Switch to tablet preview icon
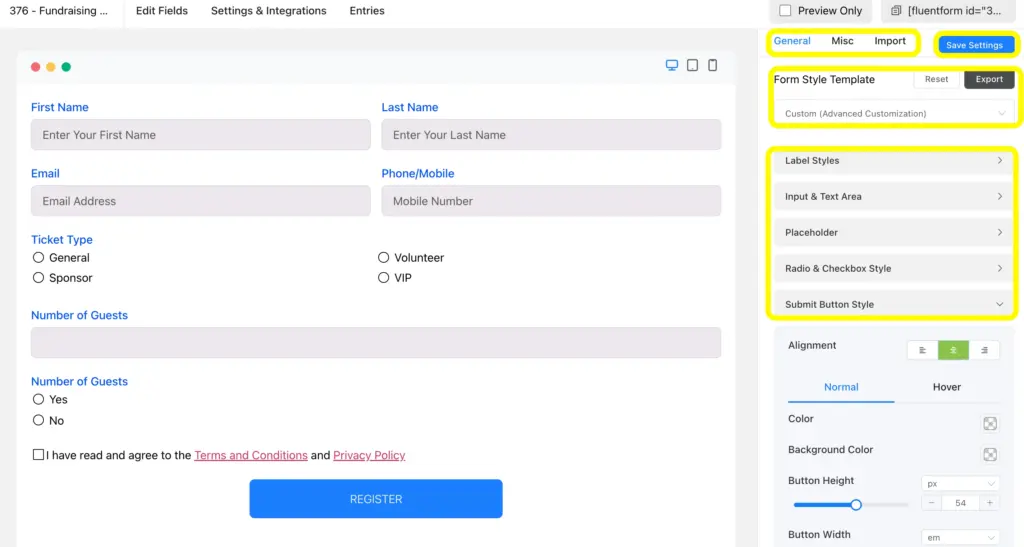The width and height of the screenshot is (1024, 547). [x=692, y=65]
